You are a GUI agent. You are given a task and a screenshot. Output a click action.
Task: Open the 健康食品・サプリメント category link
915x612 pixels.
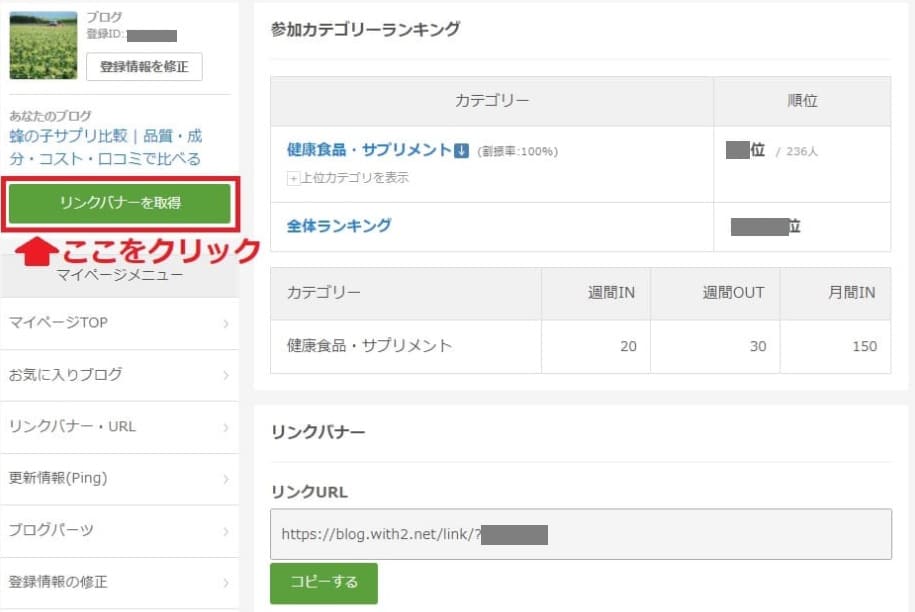click(x=369, y=150)
